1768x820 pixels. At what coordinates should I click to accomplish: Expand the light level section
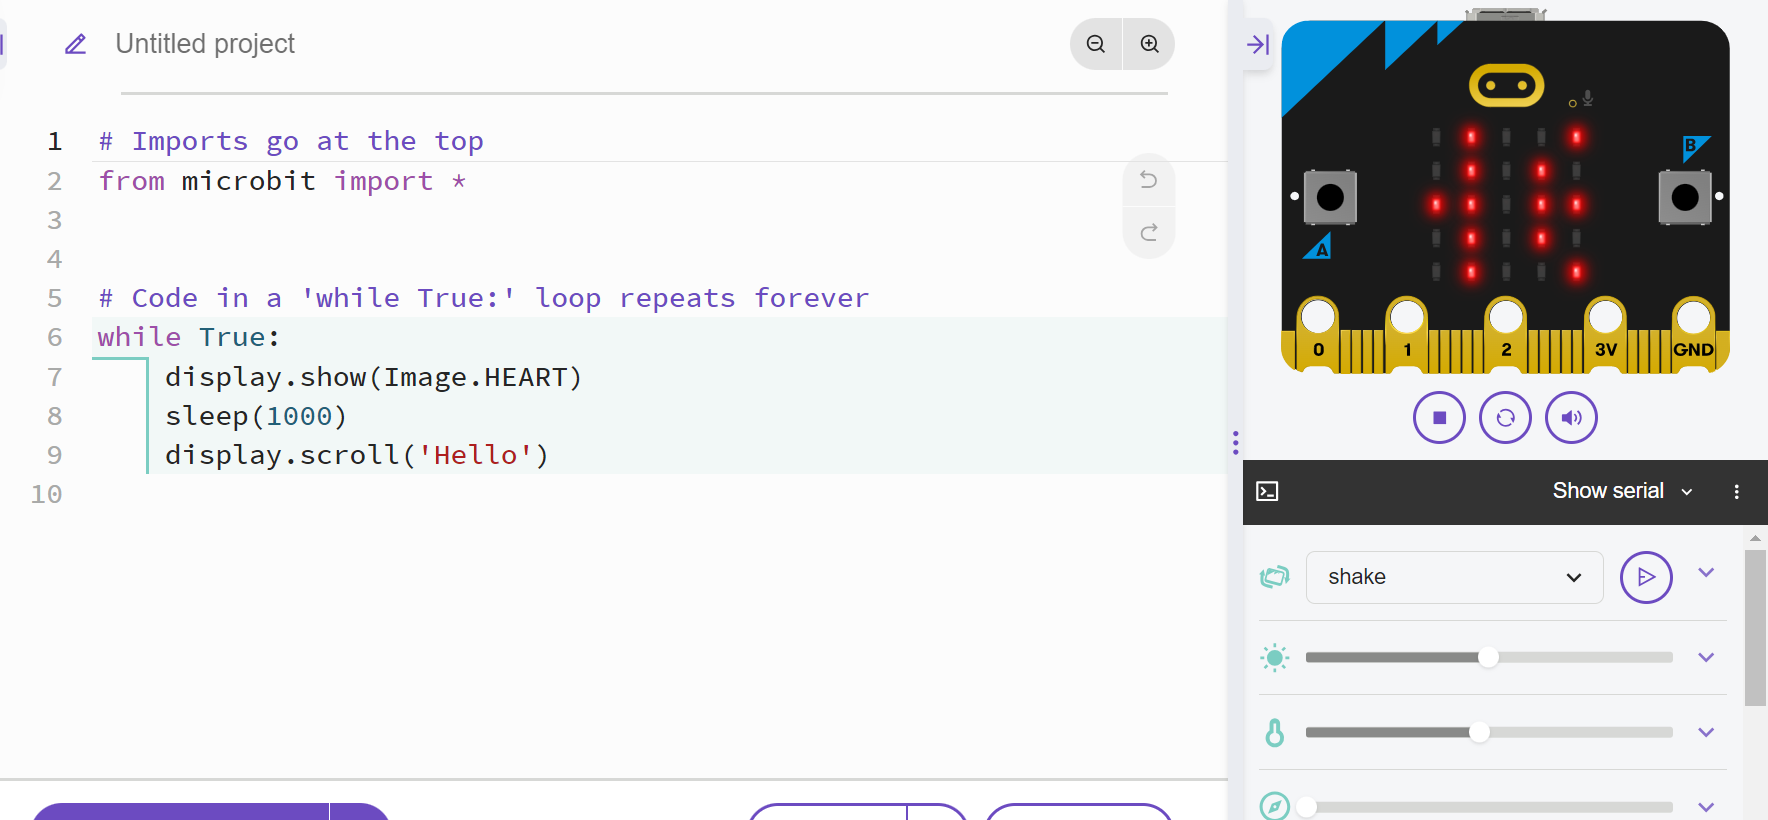click(x=1706, y=657)
